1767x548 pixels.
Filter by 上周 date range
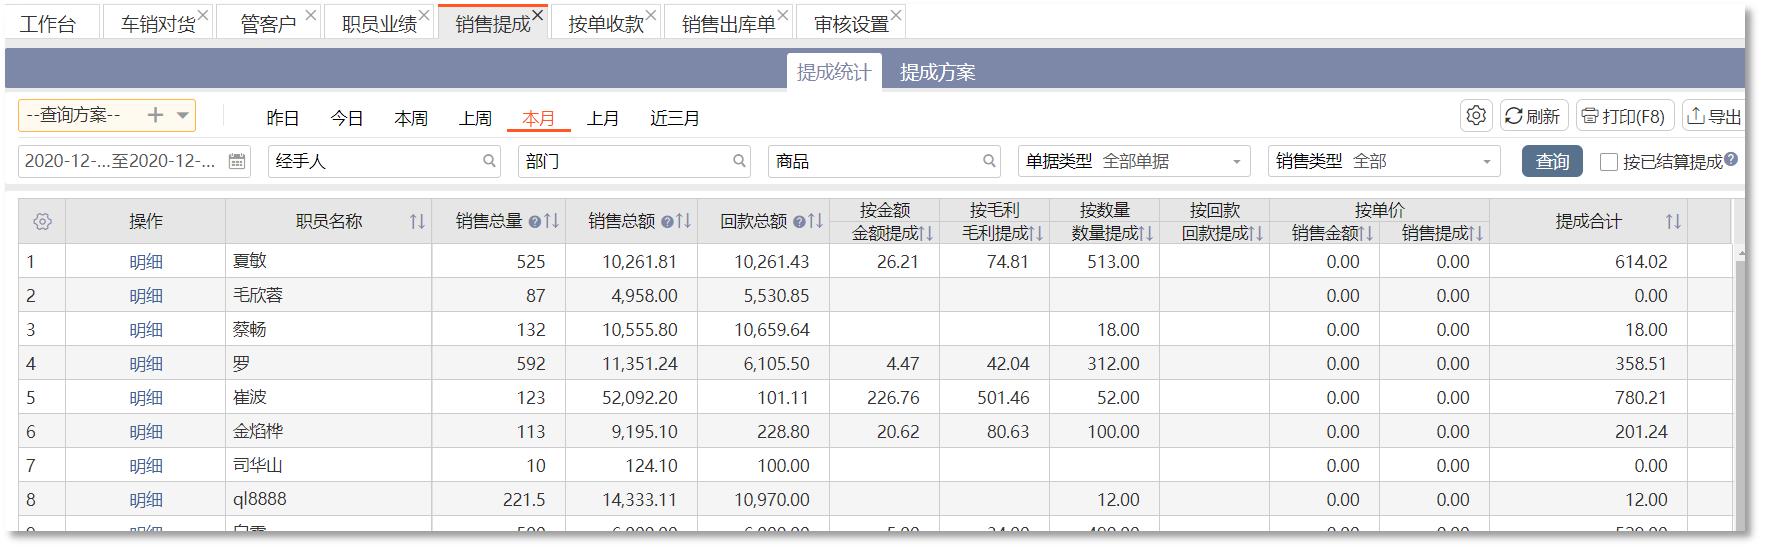pyautogui.click(x=475, y=118)
